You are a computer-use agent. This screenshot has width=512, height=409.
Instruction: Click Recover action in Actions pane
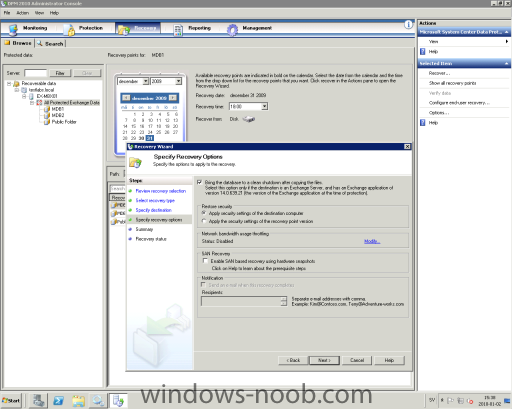439,73
